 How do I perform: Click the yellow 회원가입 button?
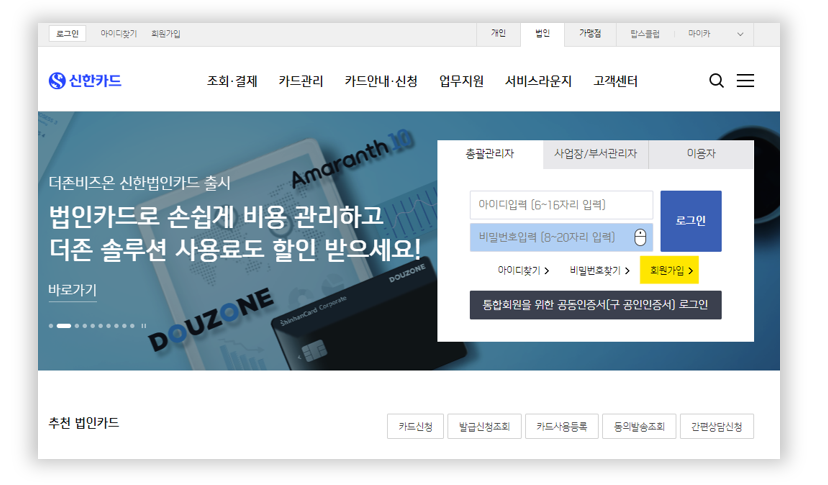pos(669,270)
